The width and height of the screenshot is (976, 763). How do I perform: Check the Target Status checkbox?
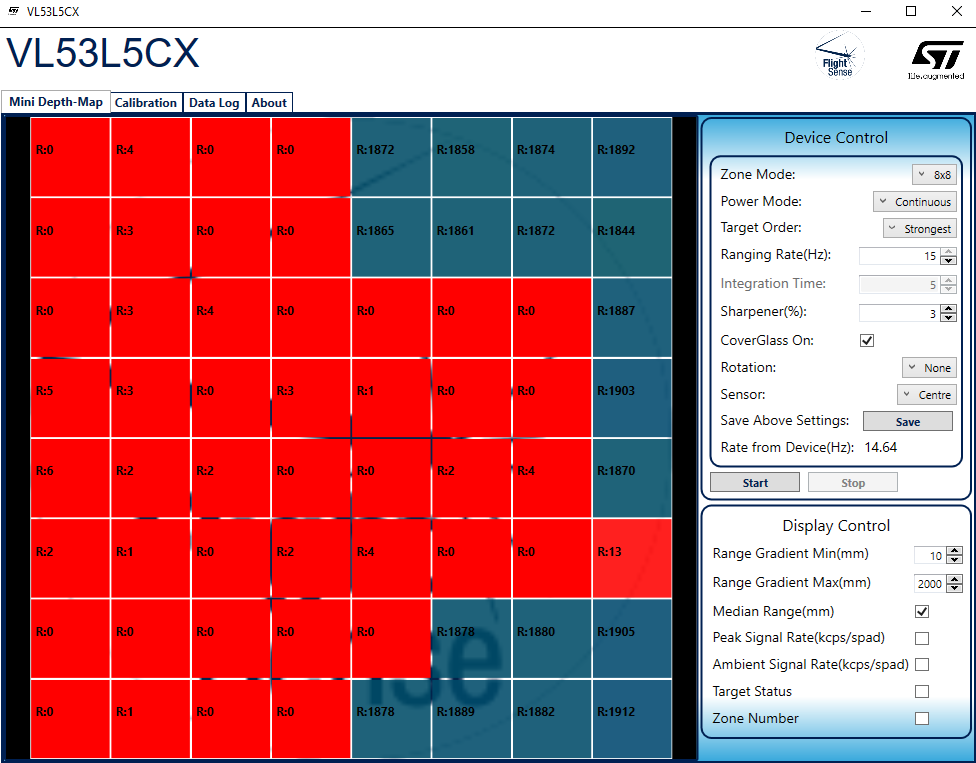pos(922,691)
